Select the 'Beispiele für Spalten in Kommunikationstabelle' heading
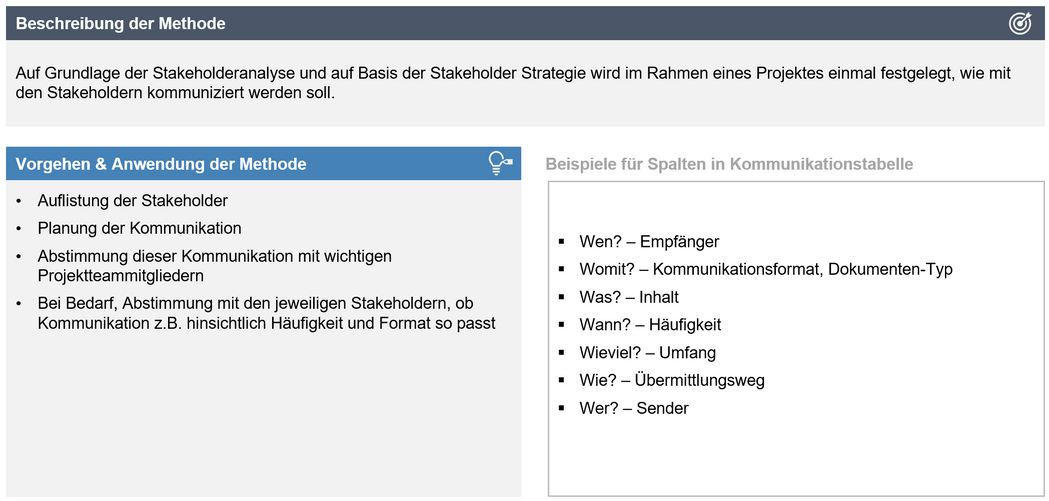Image resolution: width=1049 pixels, height=501 pixels. (x=729, y=164)
